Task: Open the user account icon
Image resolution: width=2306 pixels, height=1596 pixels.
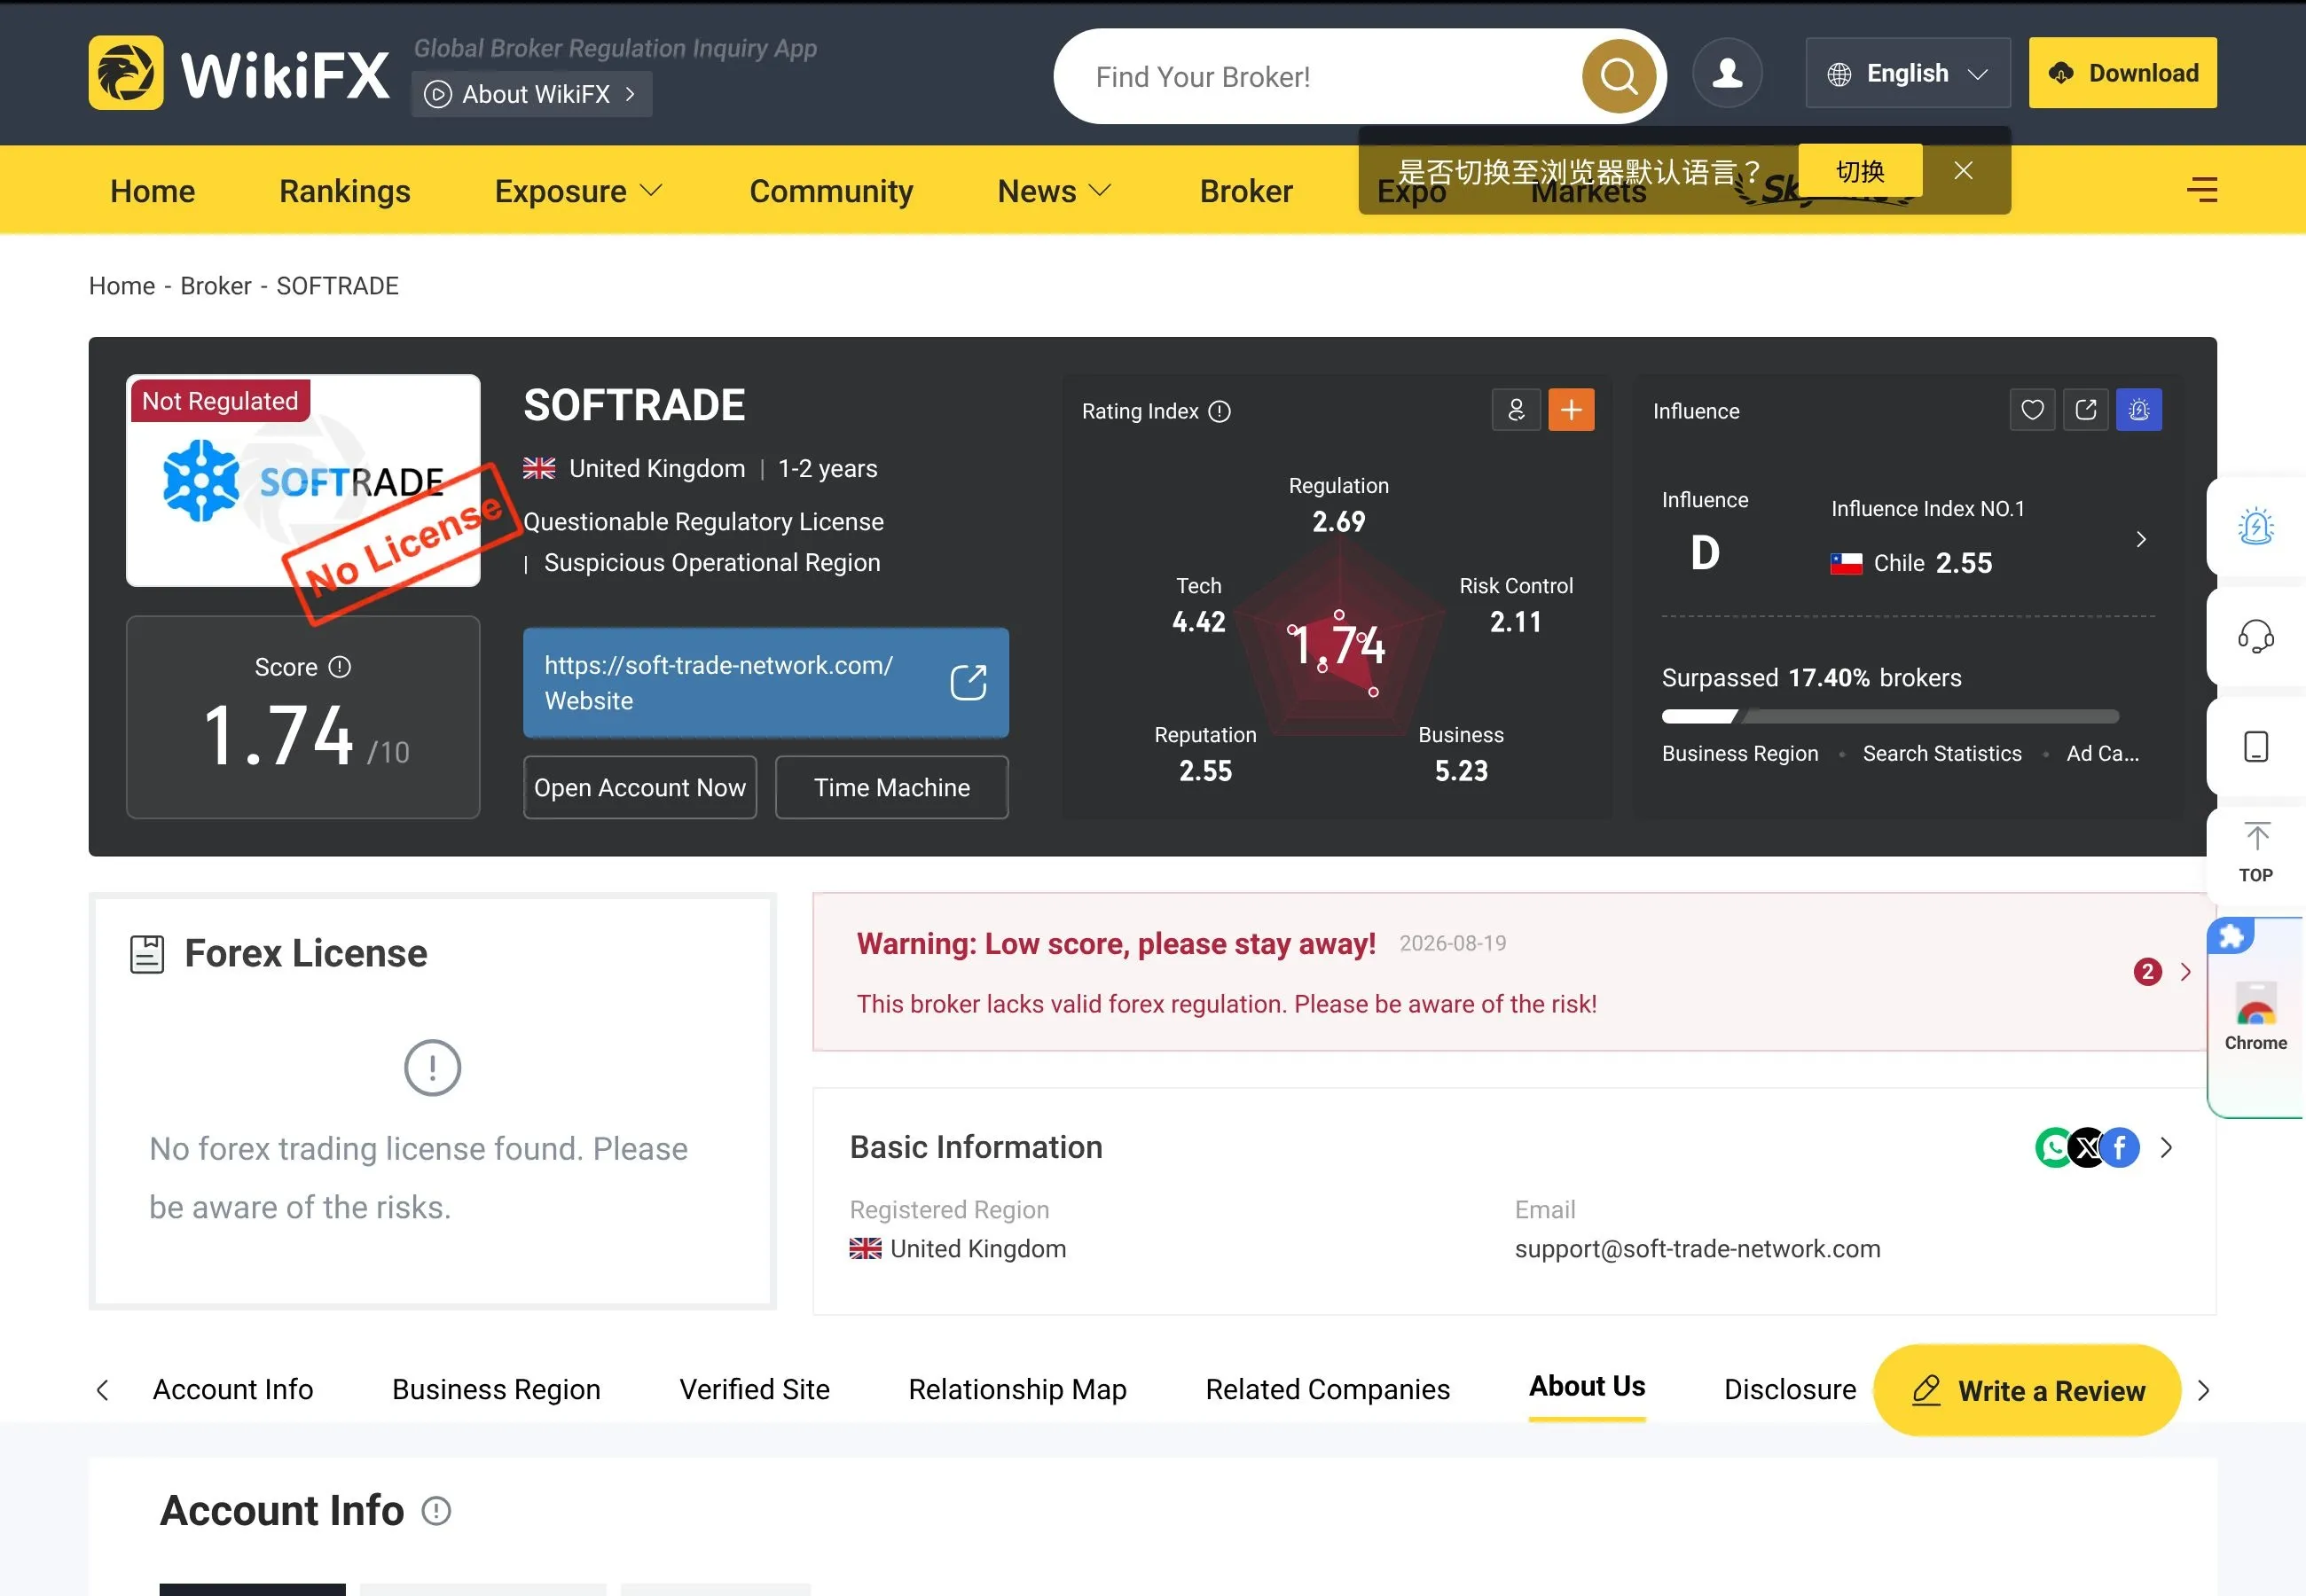Action: point(1727,73)
